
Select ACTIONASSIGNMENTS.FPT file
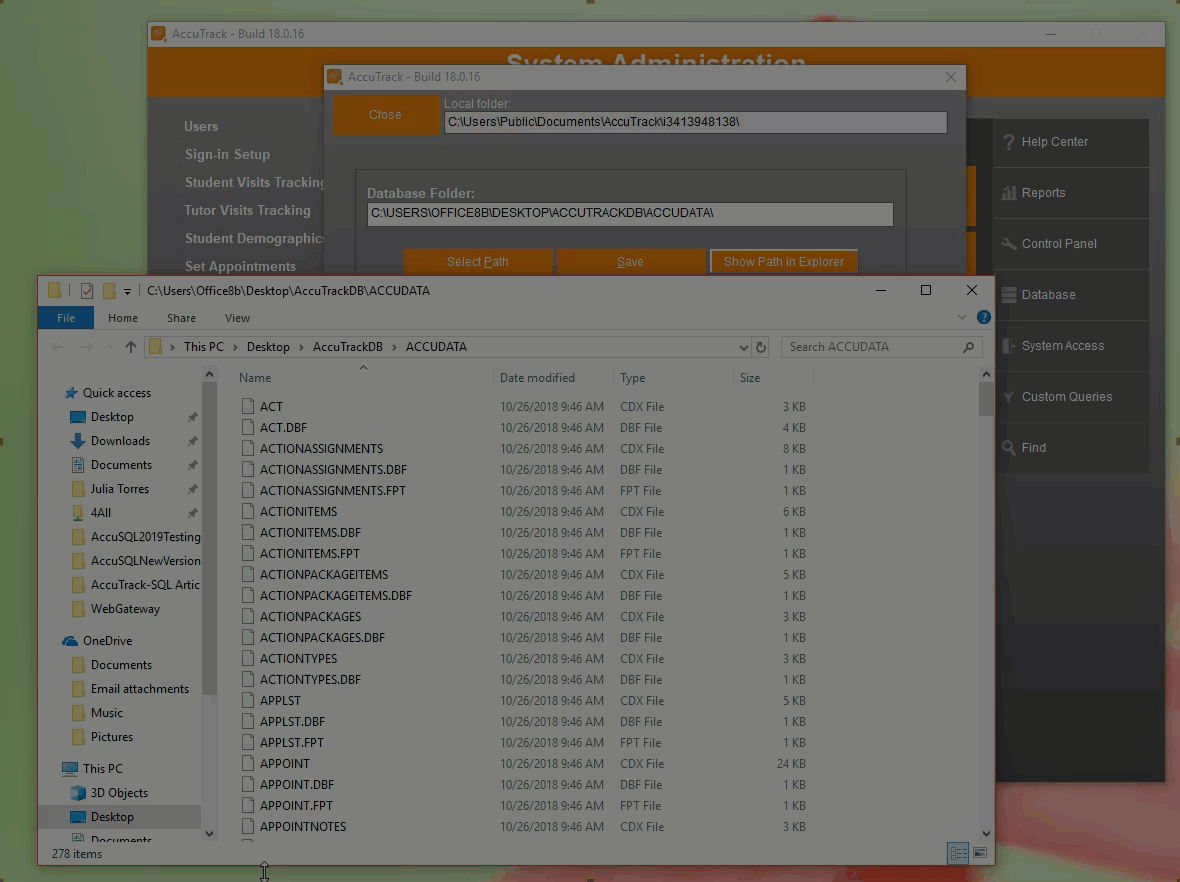point(333,491)
